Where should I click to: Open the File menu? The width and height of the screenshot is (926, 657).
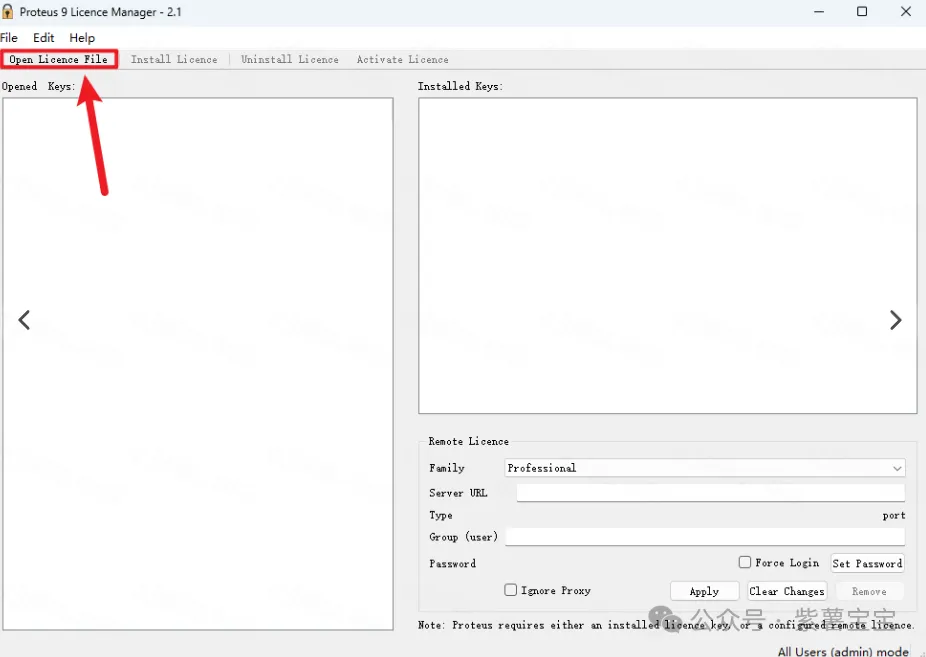click(9, 38)
